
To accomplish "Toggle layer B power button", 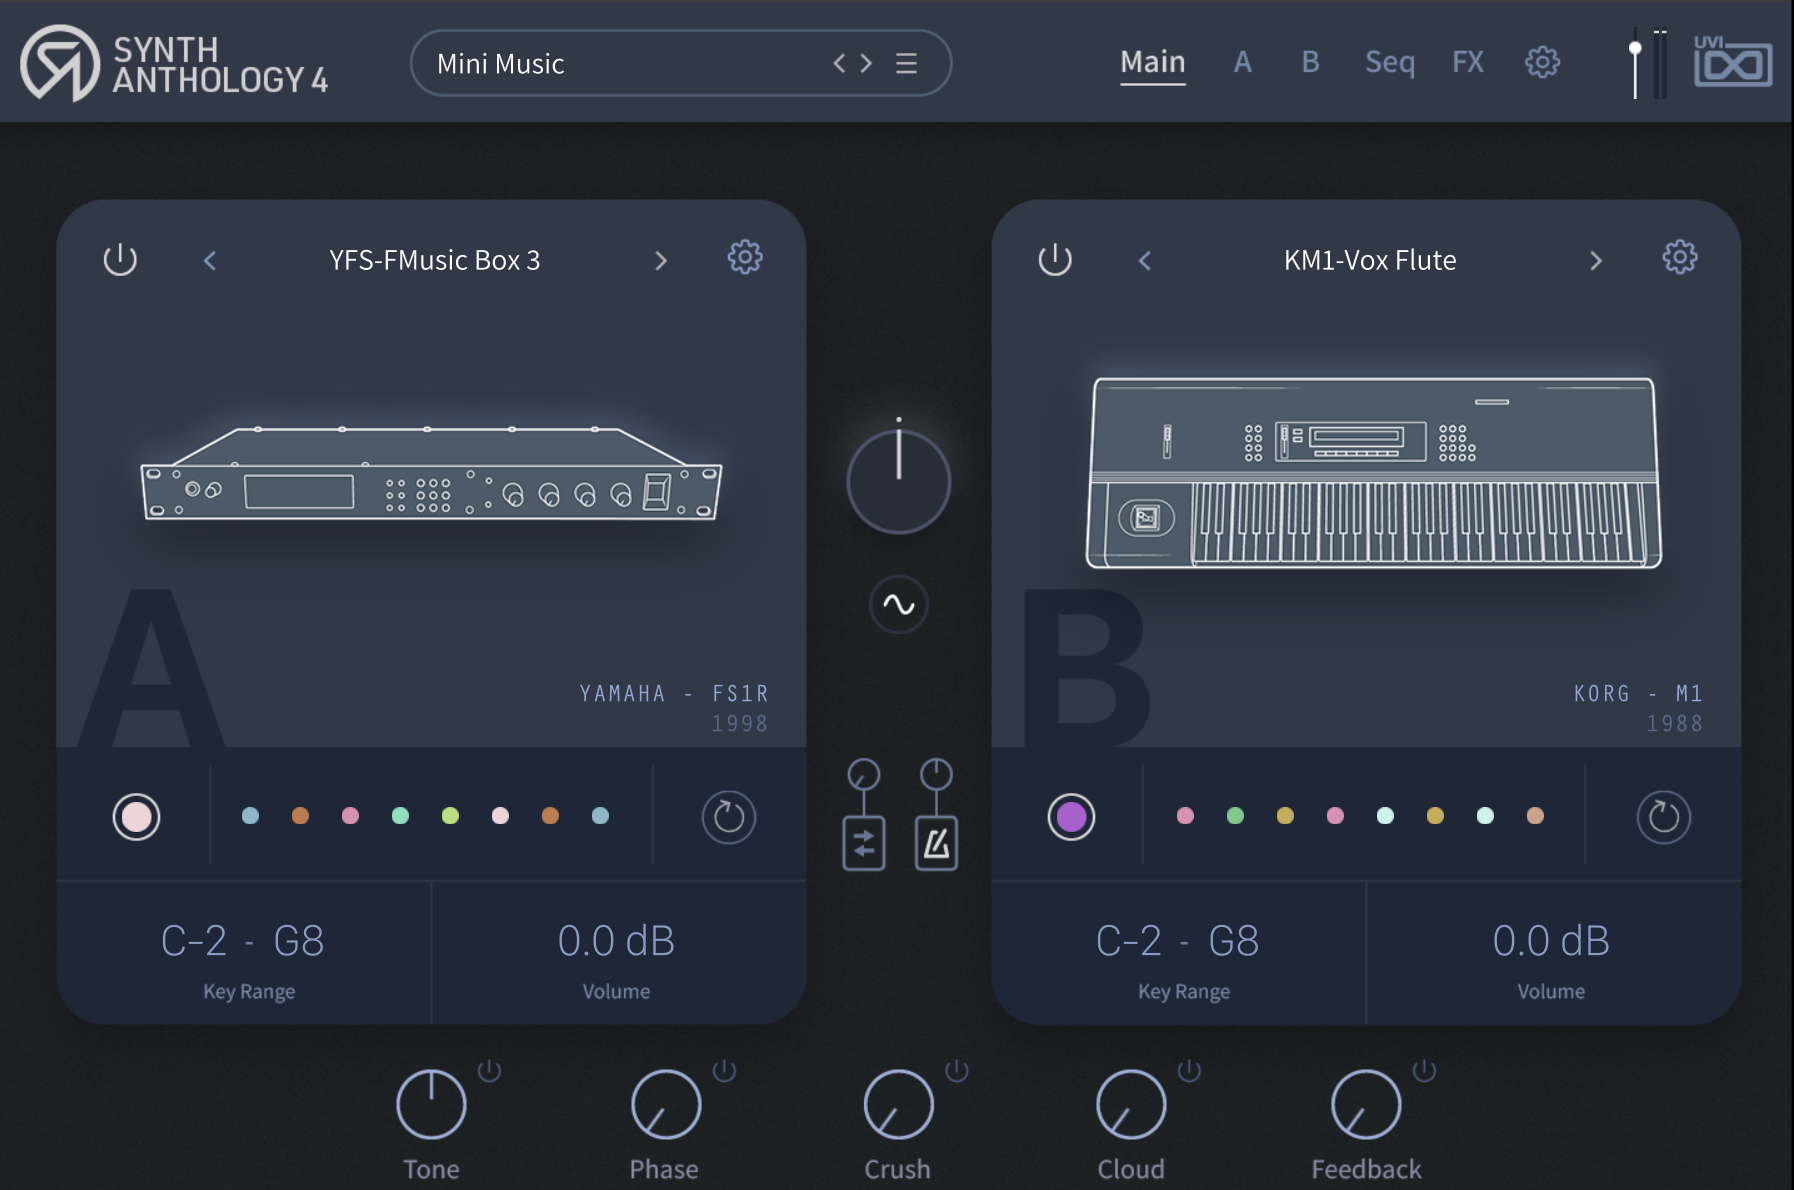I will (1055, 260).
